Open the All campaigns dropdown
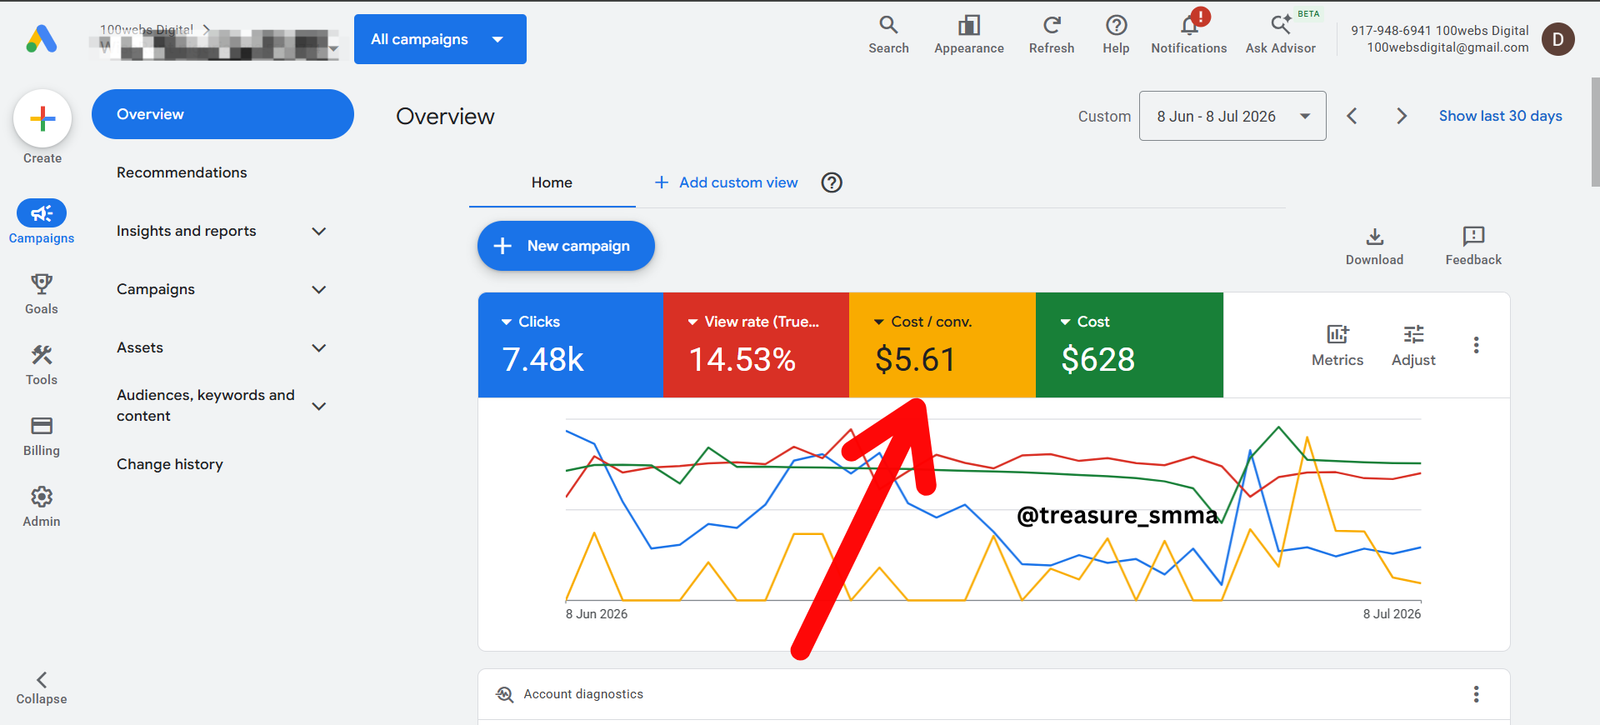1600x725 pixels. click(440, 39)
